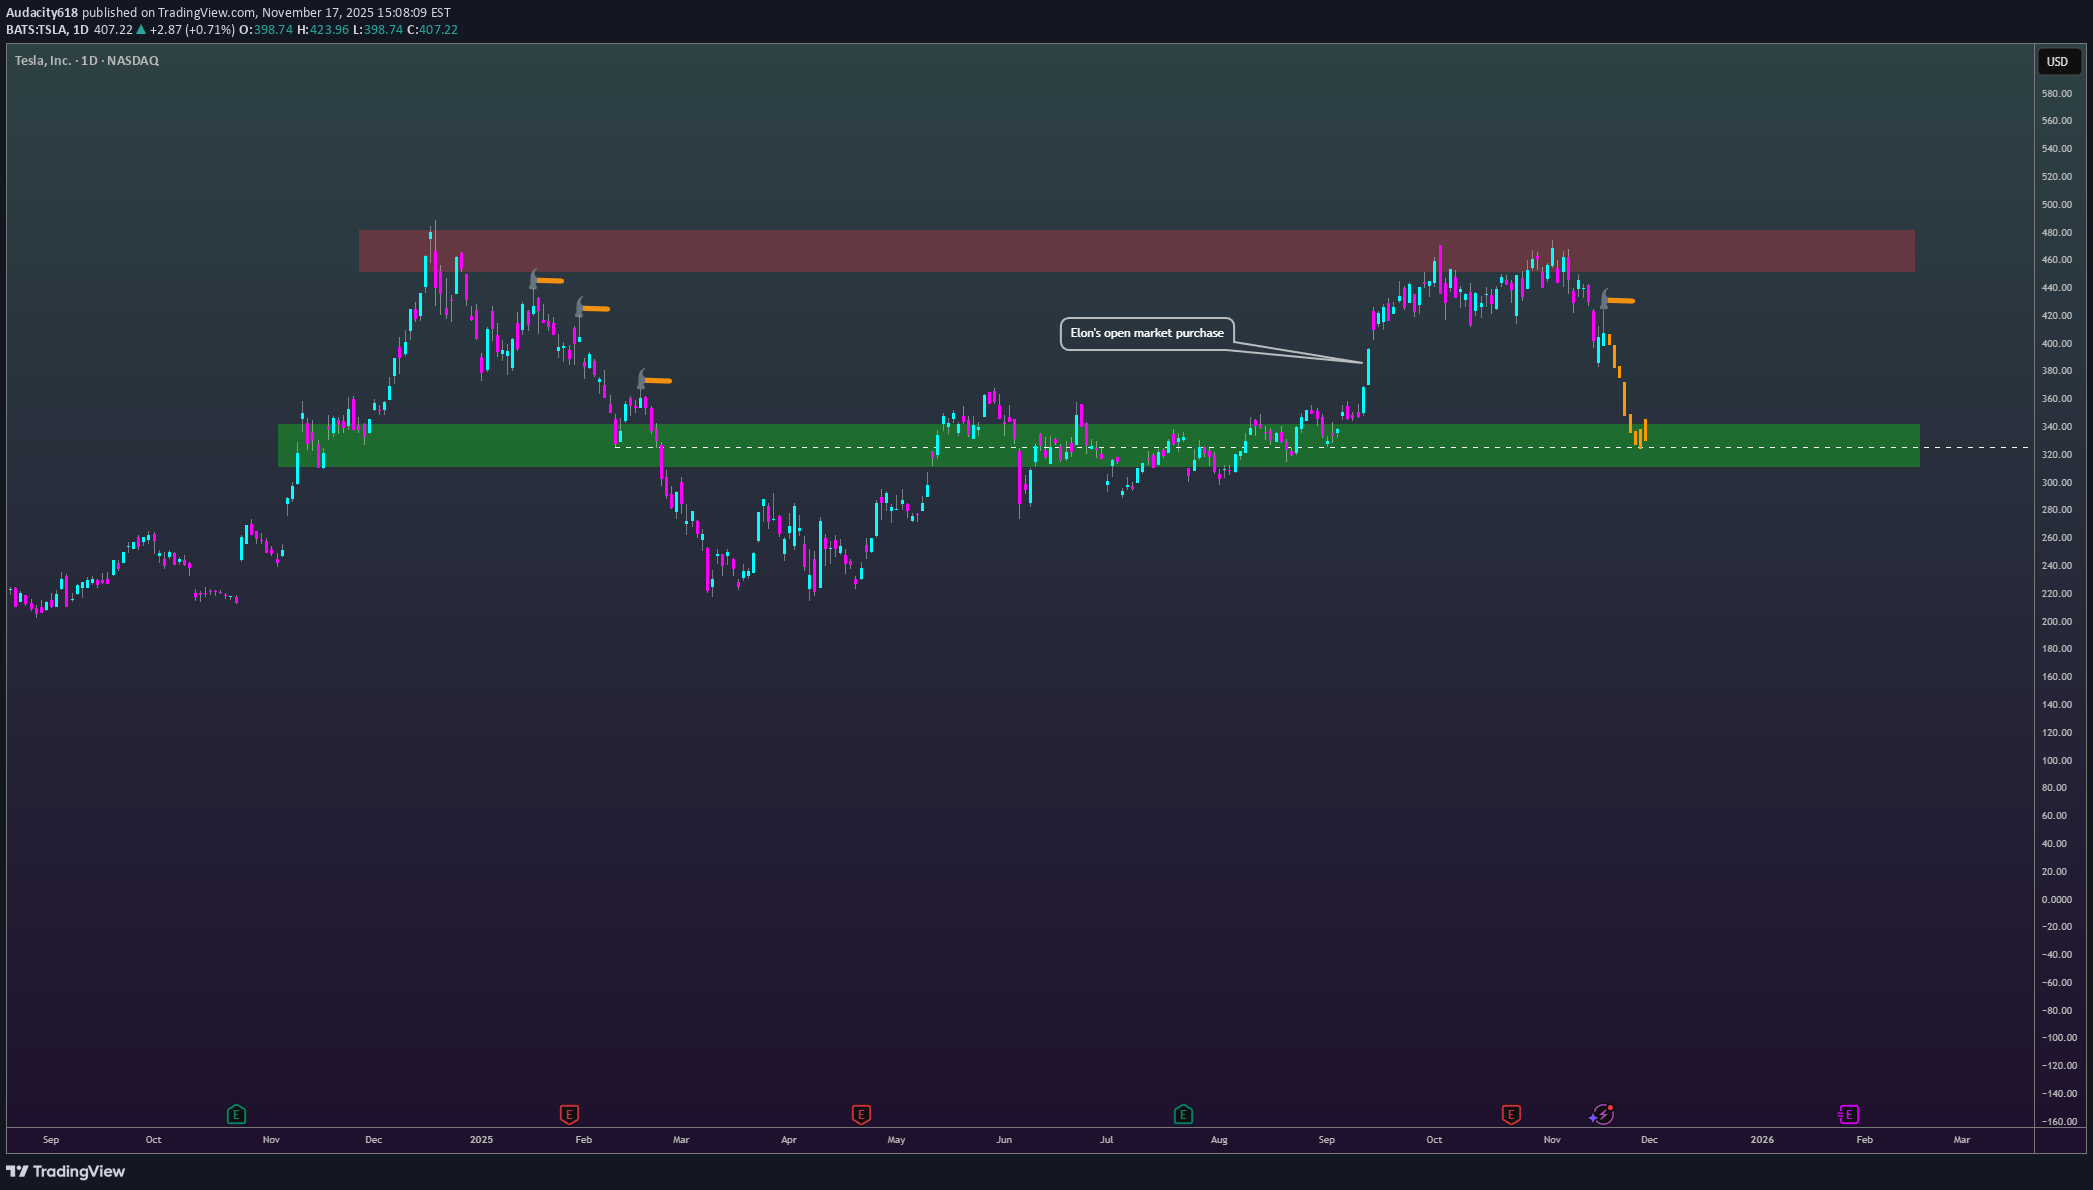Open the purple lightning event icon

tap(1602, 1114)
